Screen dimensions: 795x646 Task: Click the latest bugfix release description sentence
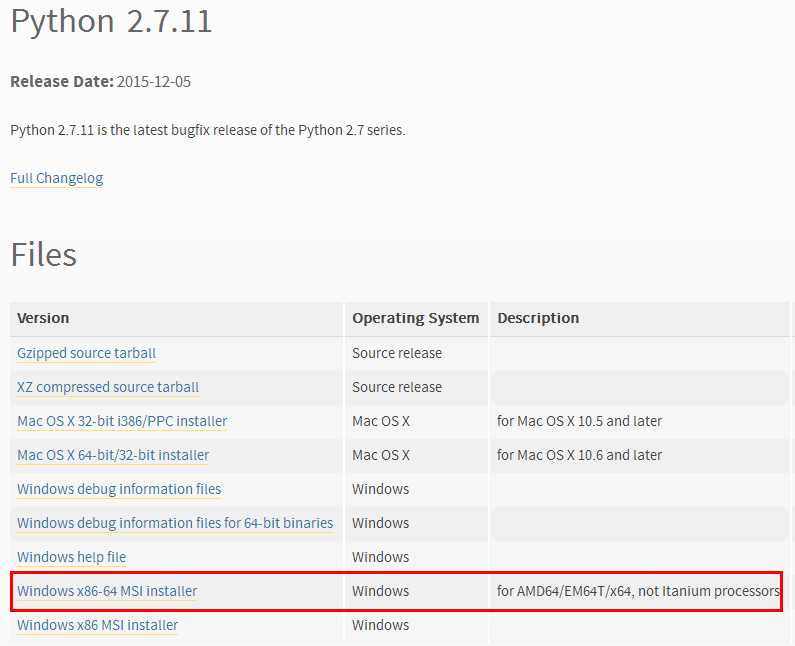coord(208,130)
